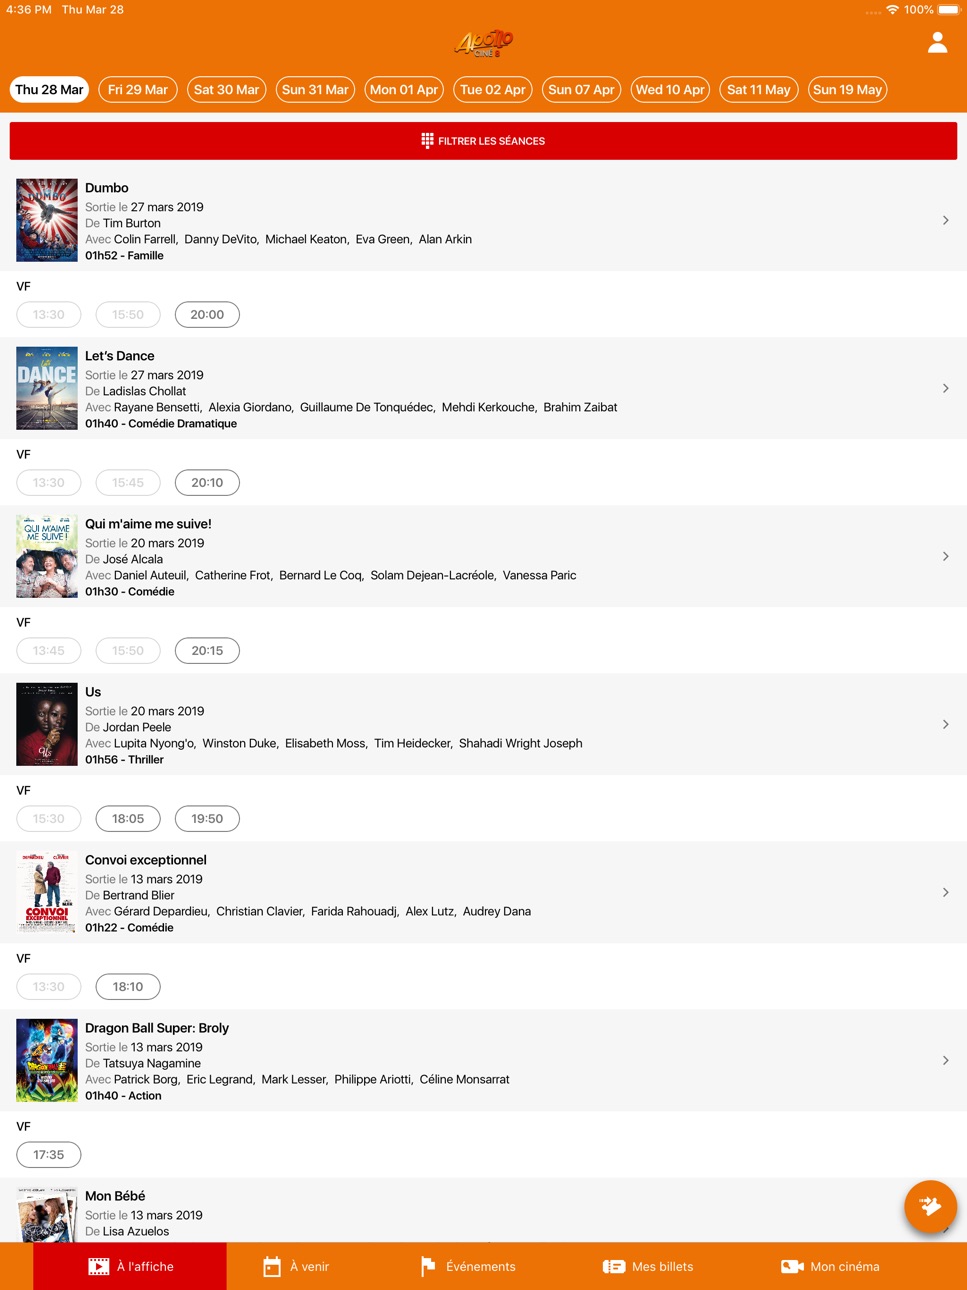Choose the Sun 19 May date
This screenshot has width=967, height=1290.
[848, 90]
